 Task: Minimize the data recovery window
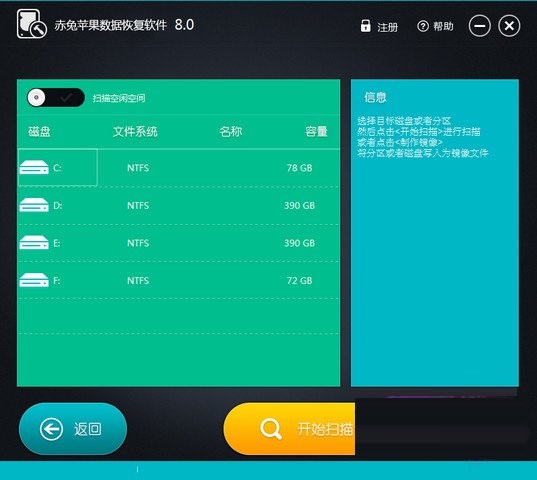479,26
